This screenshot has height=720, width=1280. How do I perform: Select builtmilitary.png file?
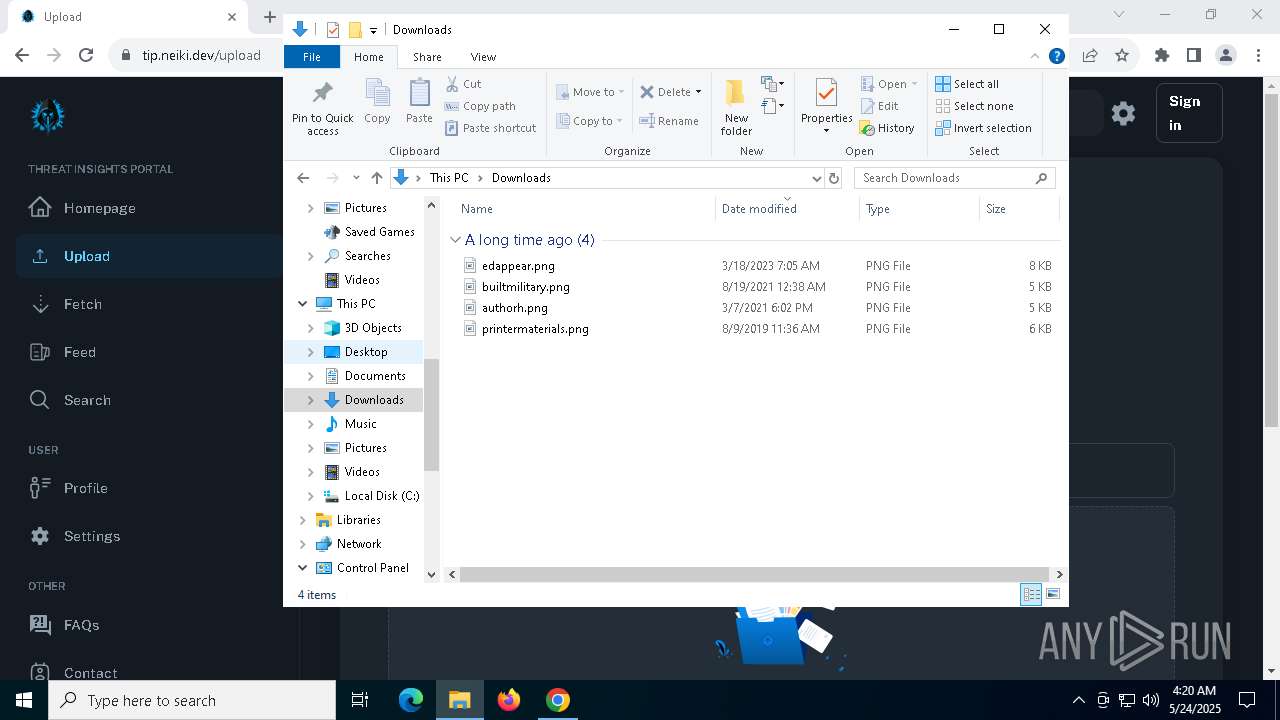click(525, 287)
